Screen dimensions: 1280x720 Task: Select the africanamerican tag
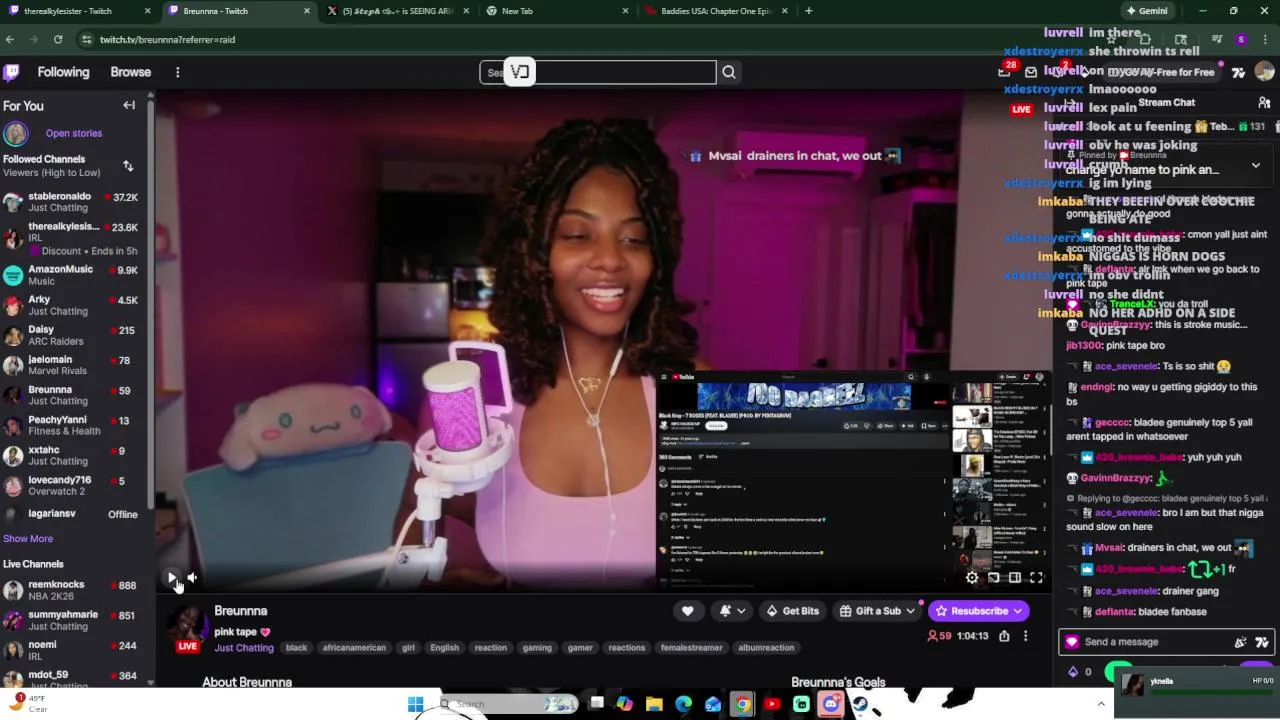click(354, 648)
